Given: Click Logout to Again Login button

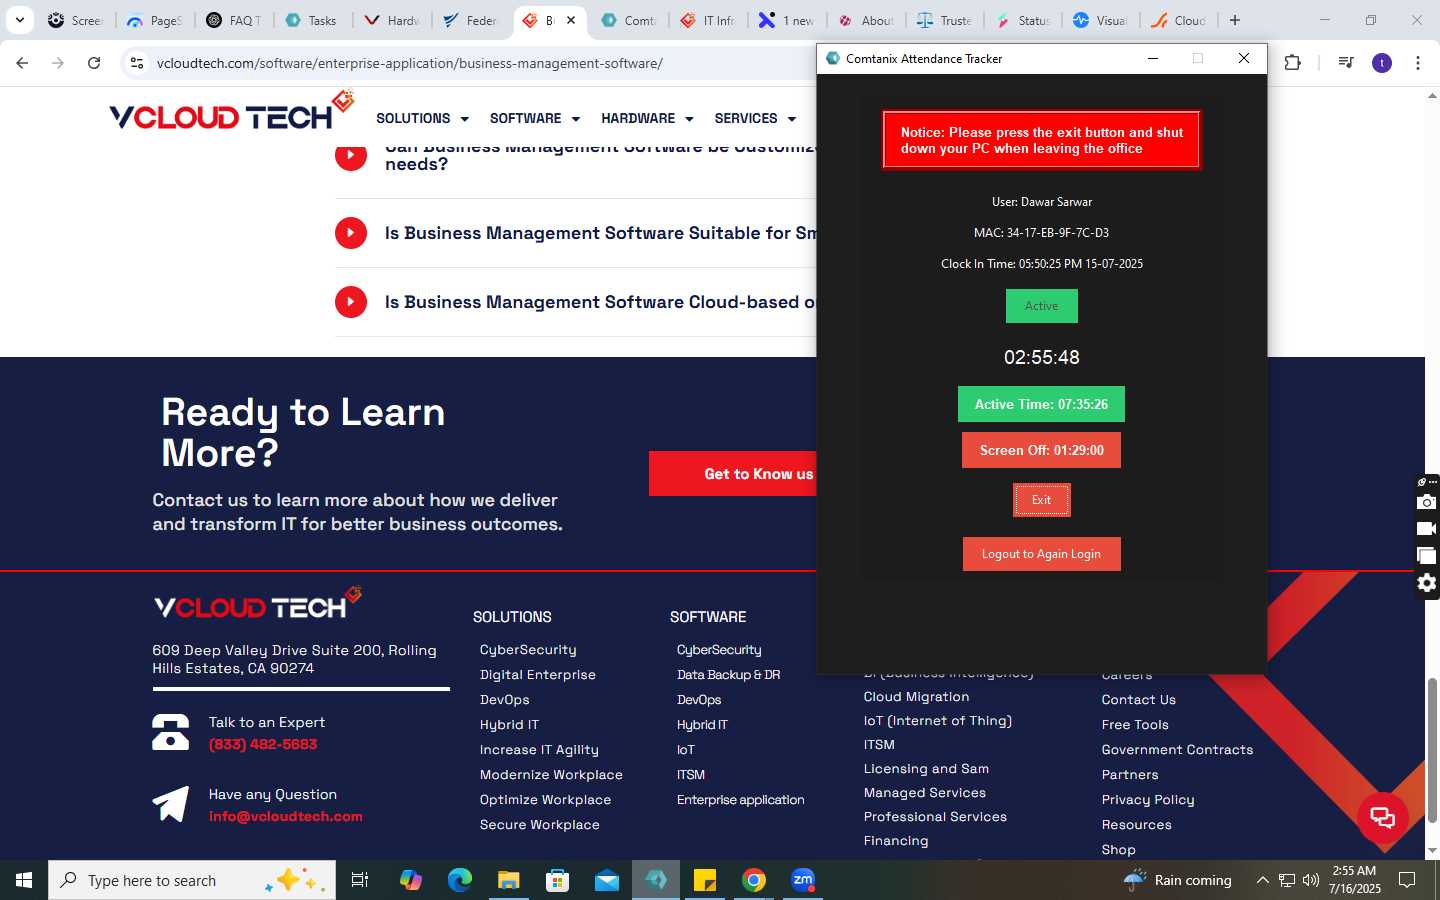Looking at the screenshot, I should click(1041, 554).
